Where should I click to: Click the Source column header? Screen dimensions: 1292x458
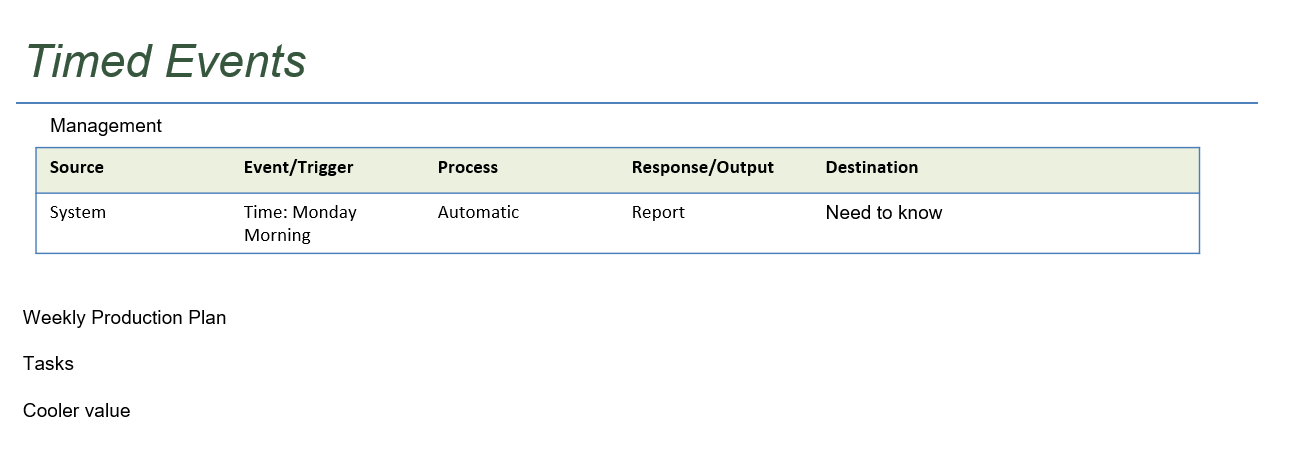tap(77, 167)
